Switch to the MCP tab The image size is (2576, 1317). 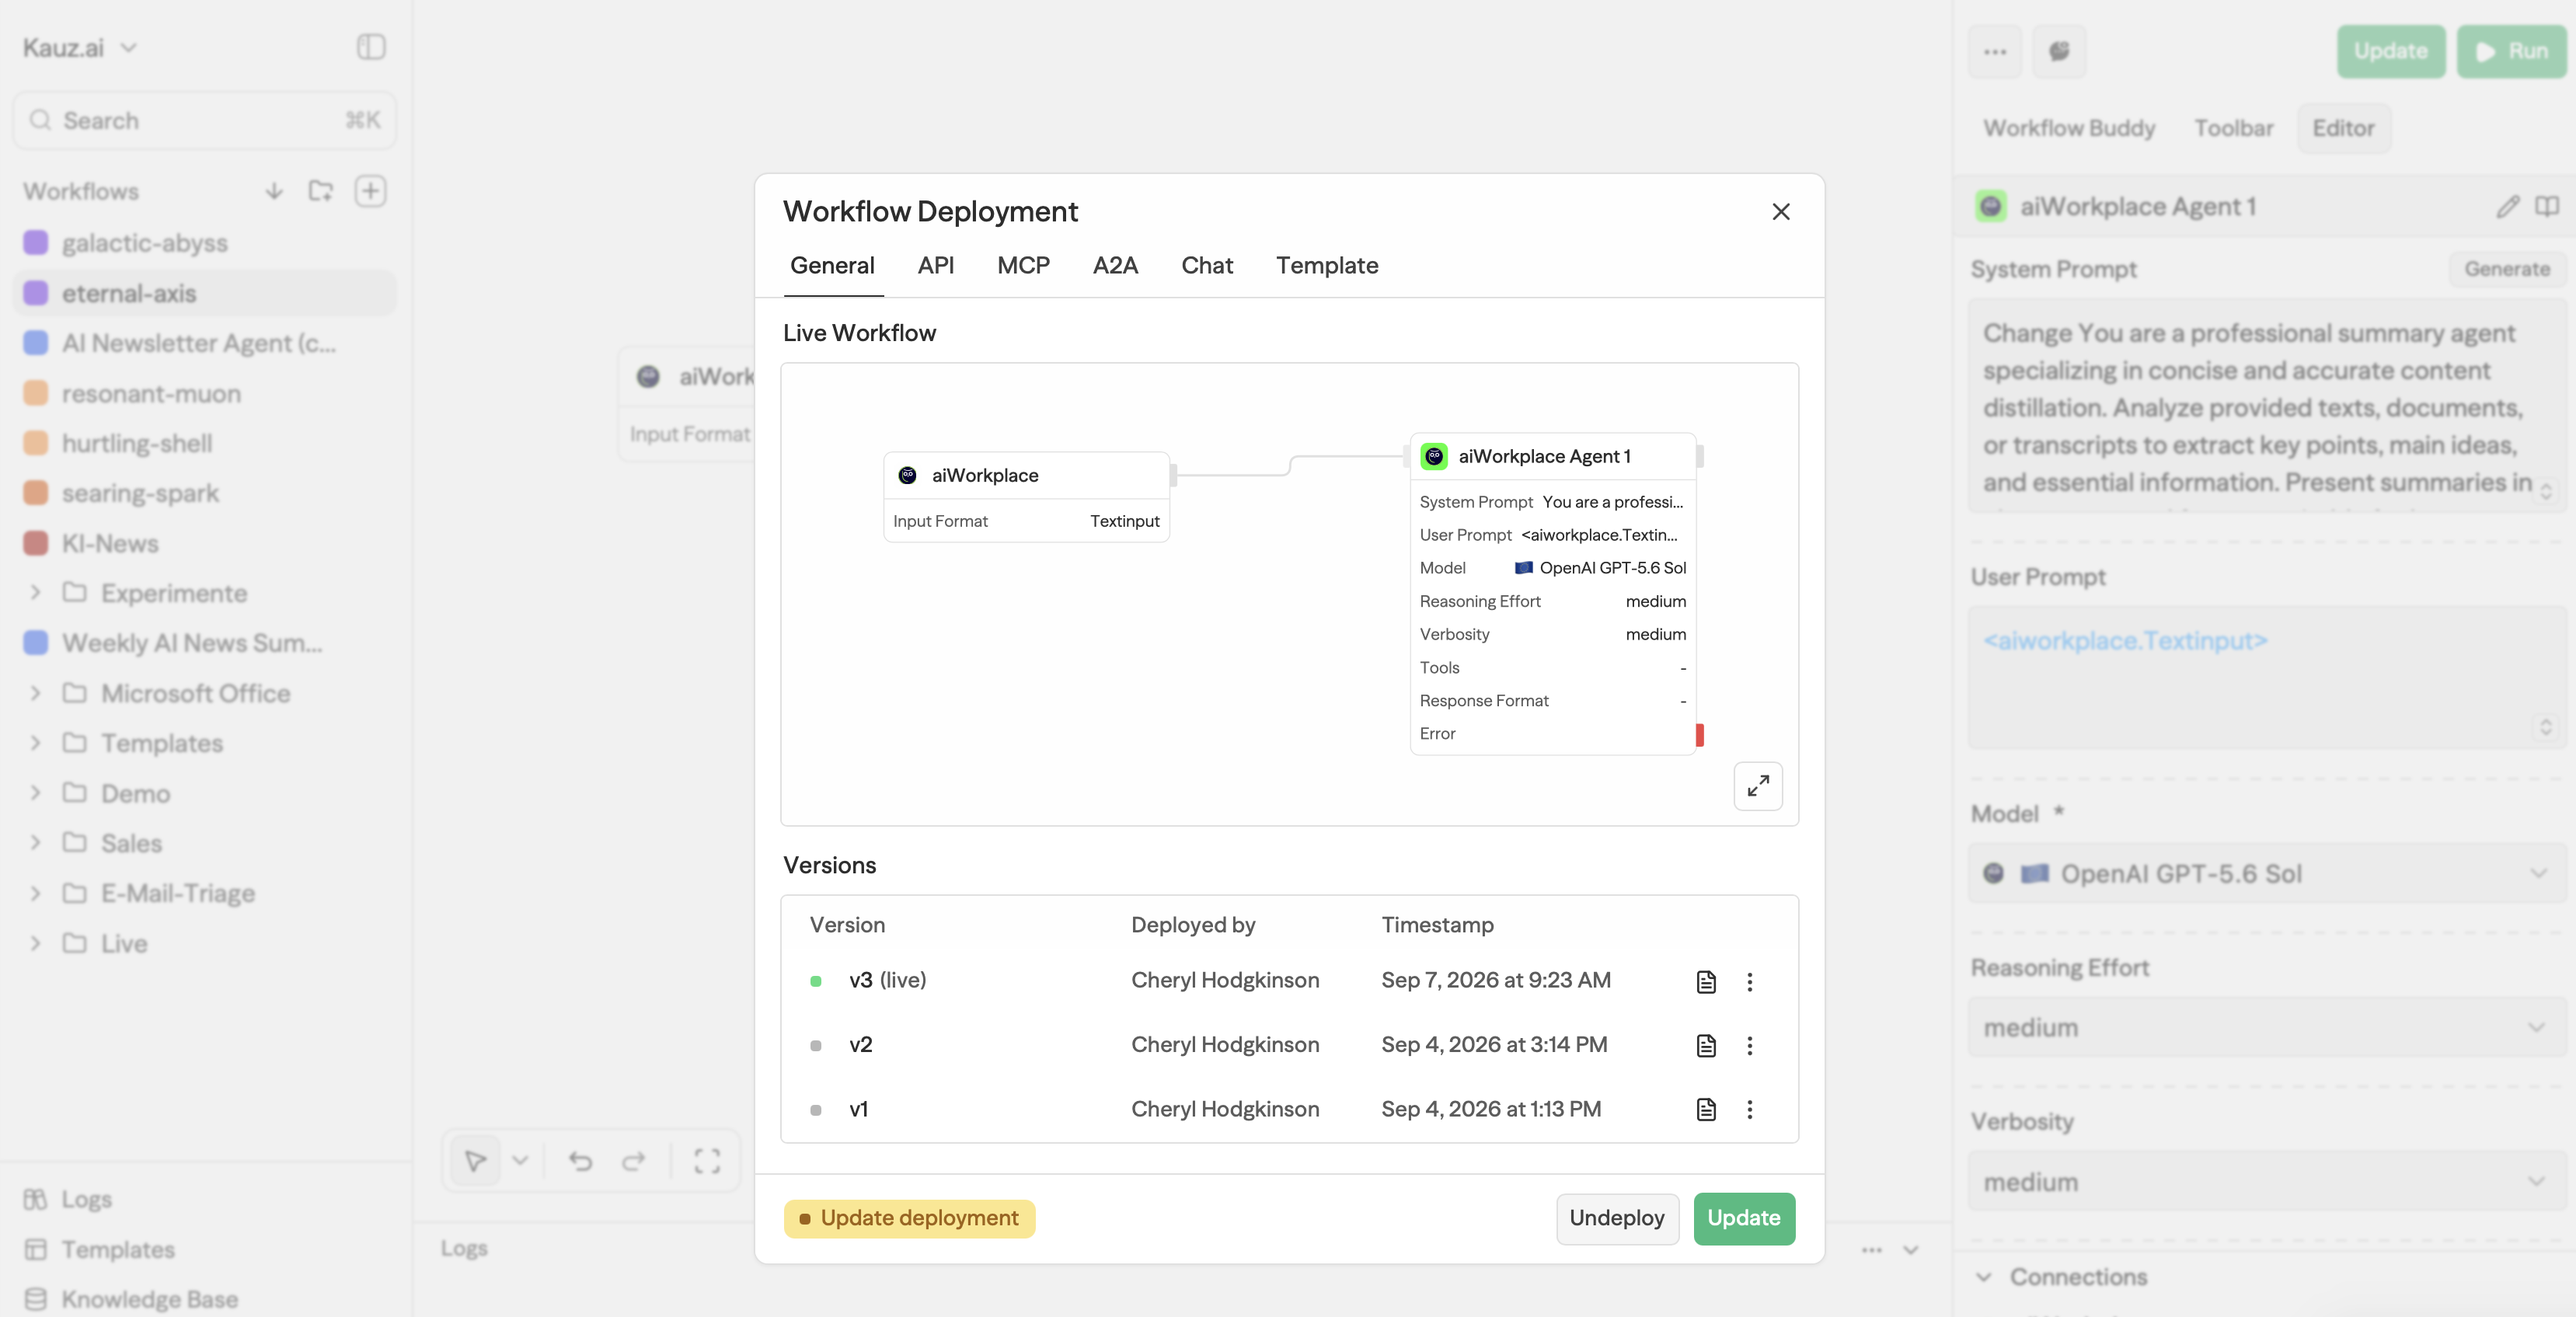click(x=1022, y=265)
